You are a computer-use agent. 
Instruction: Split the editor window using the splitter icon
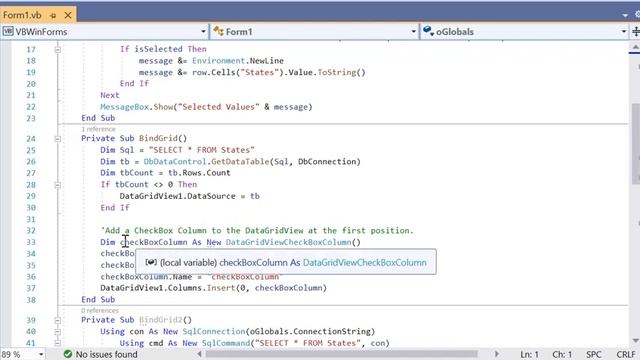636,32
